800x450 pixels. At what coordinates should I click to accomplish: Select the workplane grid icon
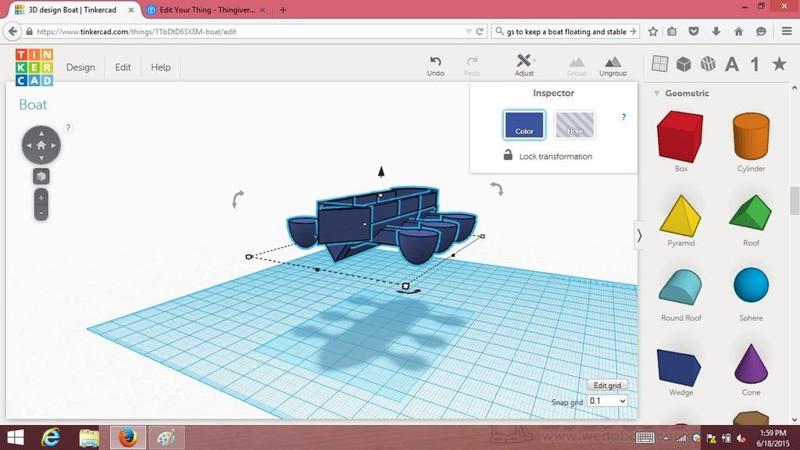[x=660, y=64]
